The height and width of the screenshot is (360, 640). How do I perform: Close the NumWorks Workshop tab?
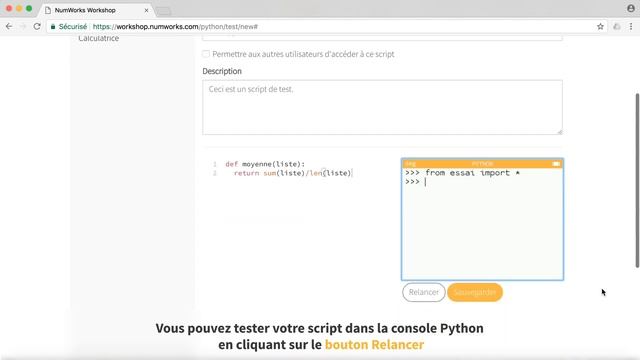[147, 10]
